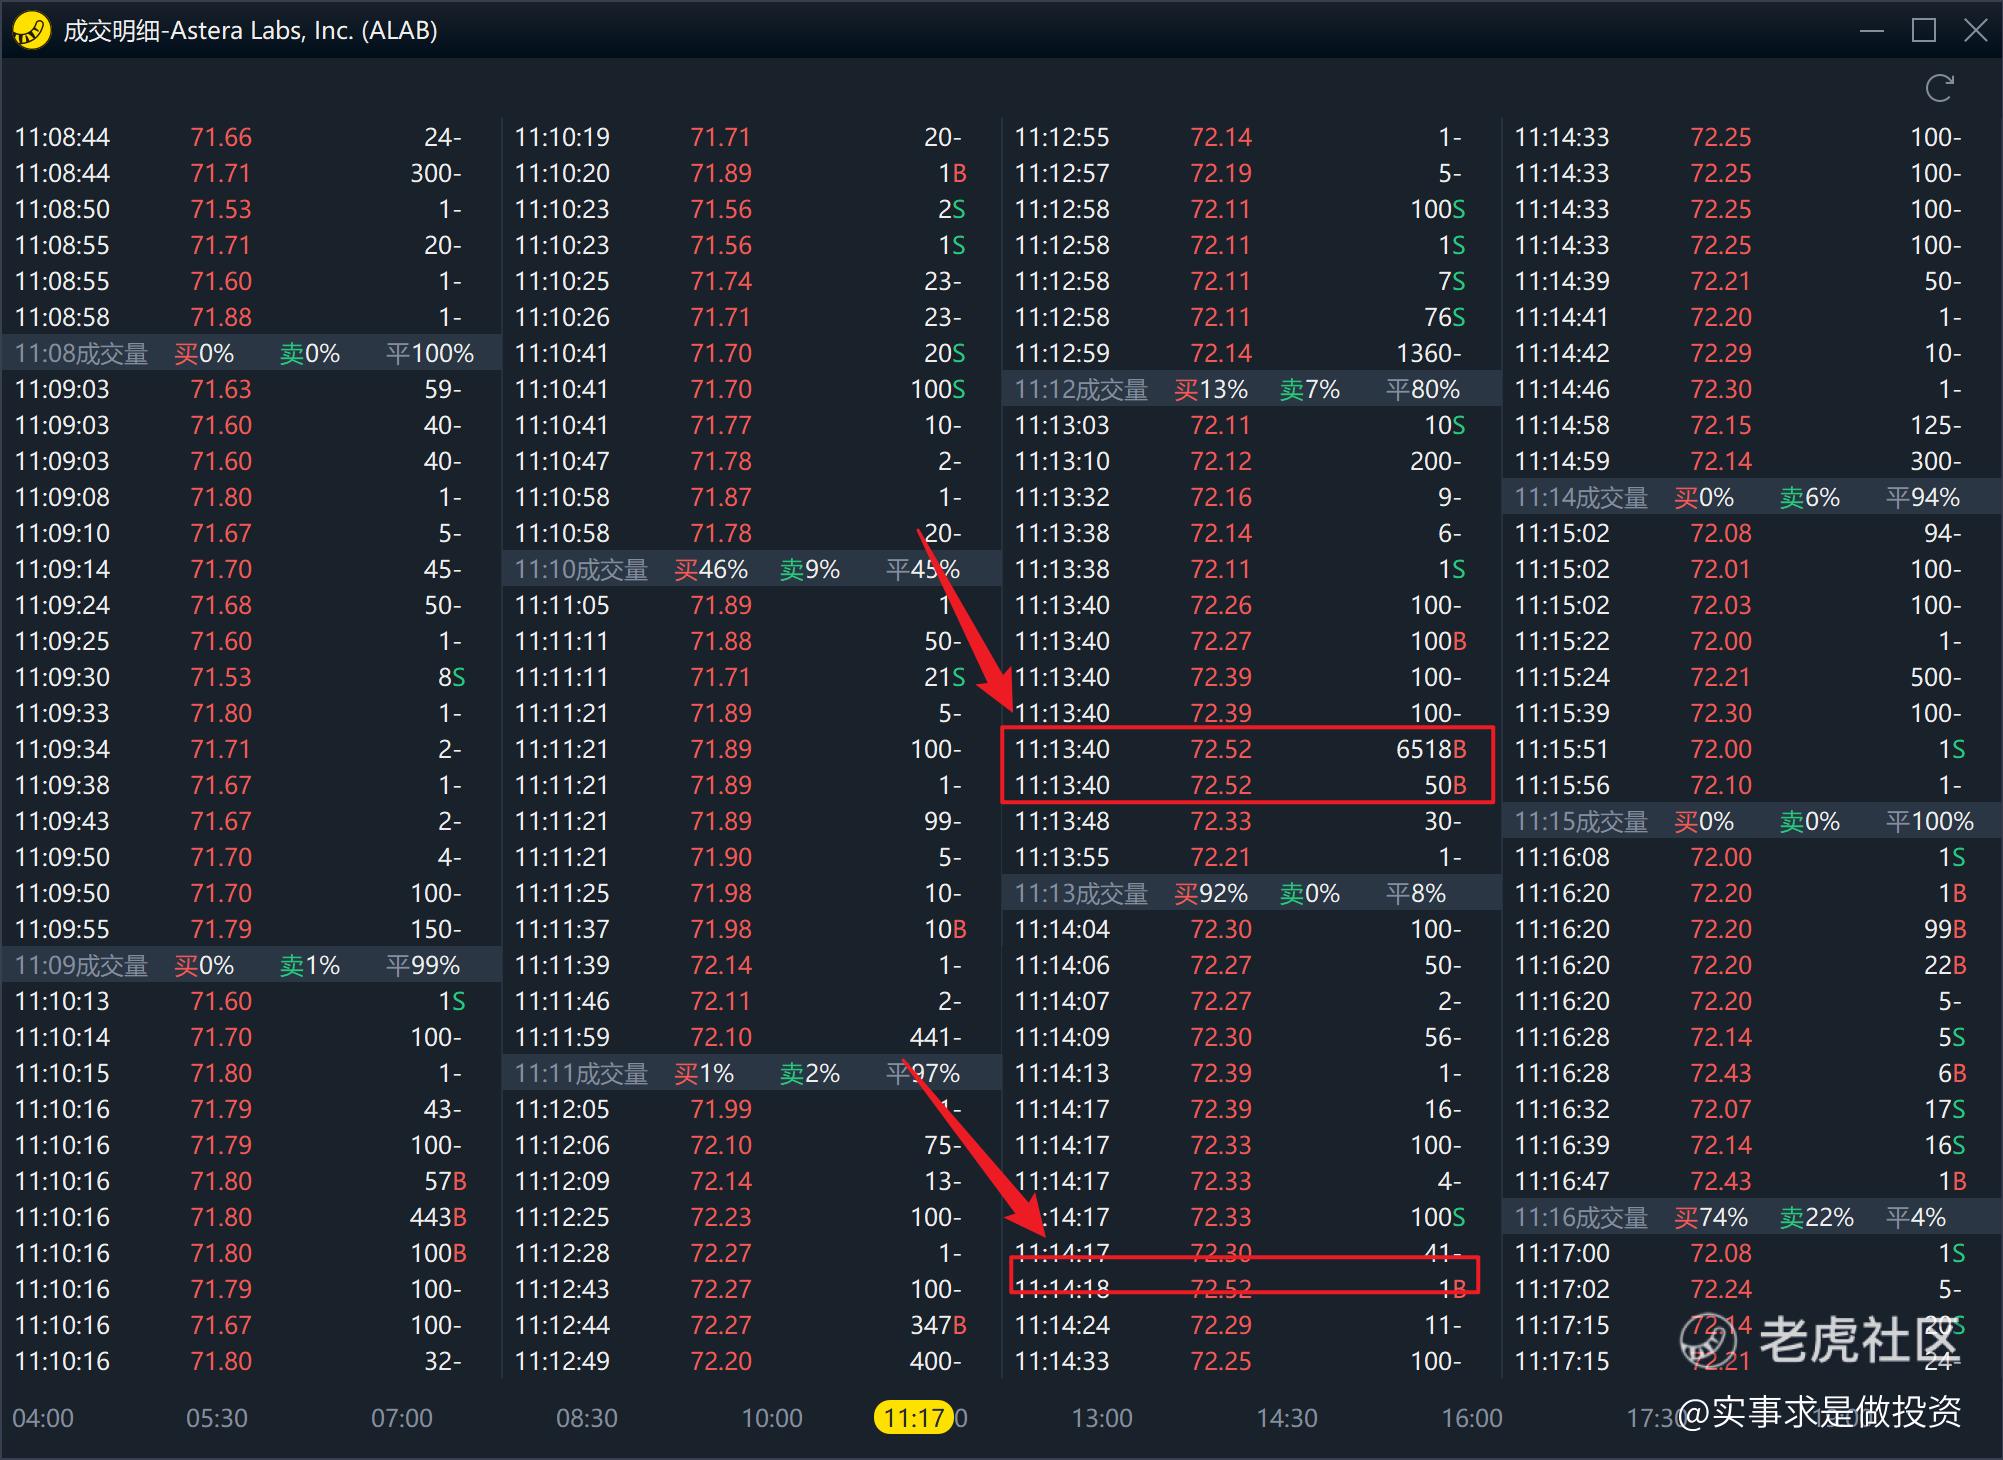Maximize the trade details window
Viewport: 2003px width, 1460px height.
click(x=1924, y=31)
